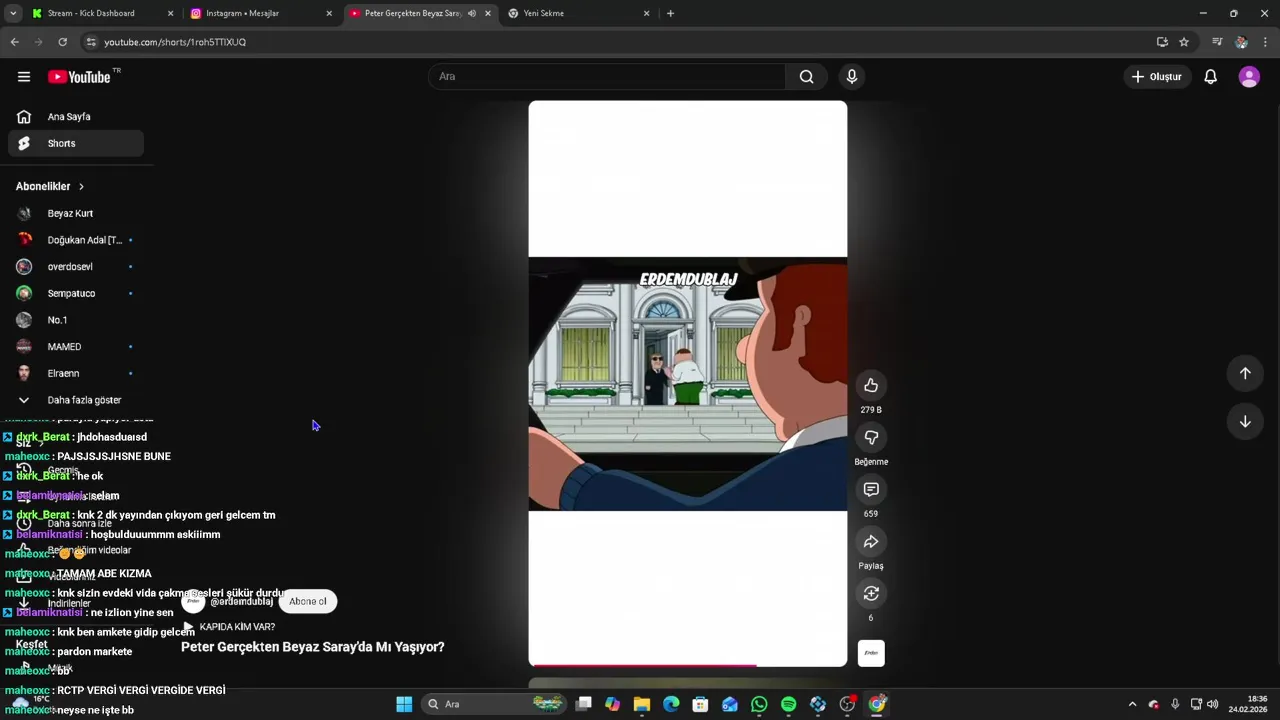Open the Windows Start menu
The height and width of the screenshot is (720, 1280).
(404, 704)
